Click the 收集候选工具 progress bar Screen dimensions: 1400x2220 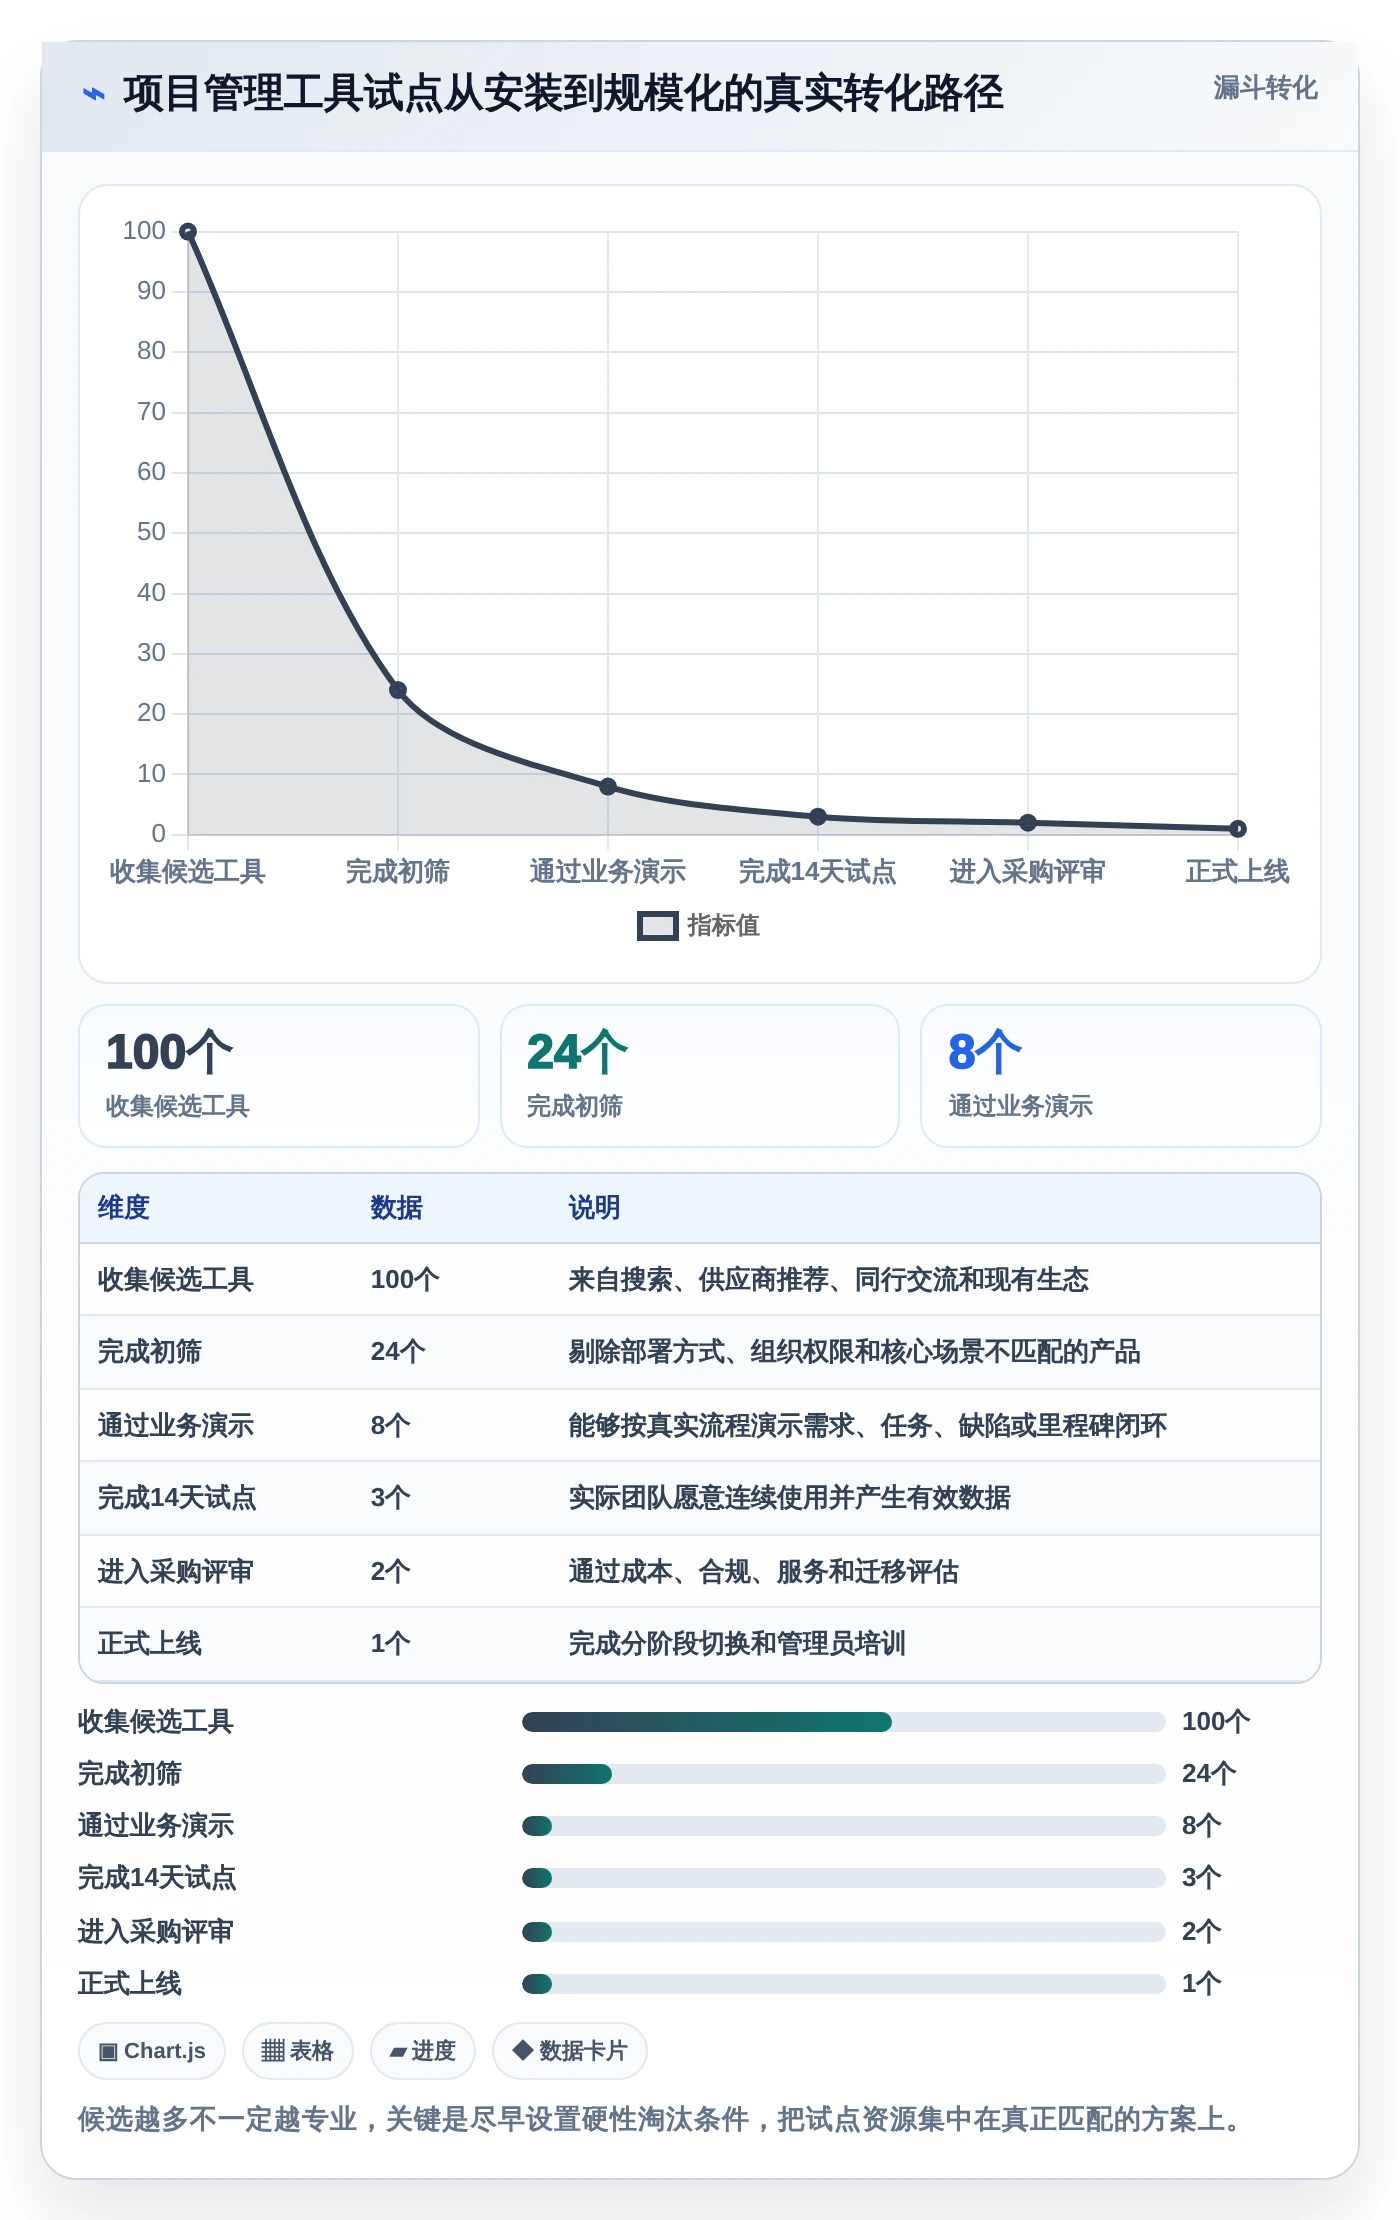pos(843,1722)
